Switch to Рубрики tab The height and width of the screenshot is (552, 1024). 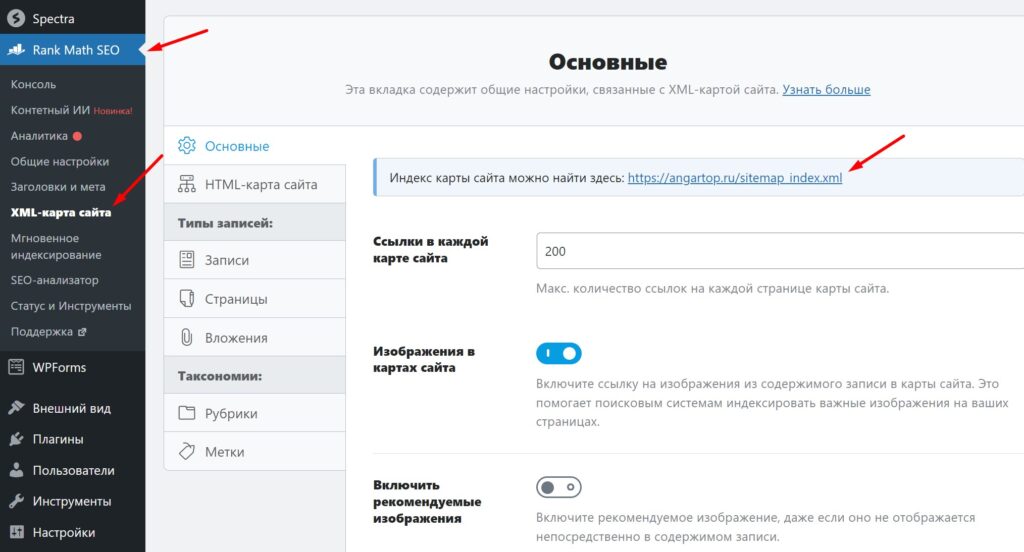point(255,413)
